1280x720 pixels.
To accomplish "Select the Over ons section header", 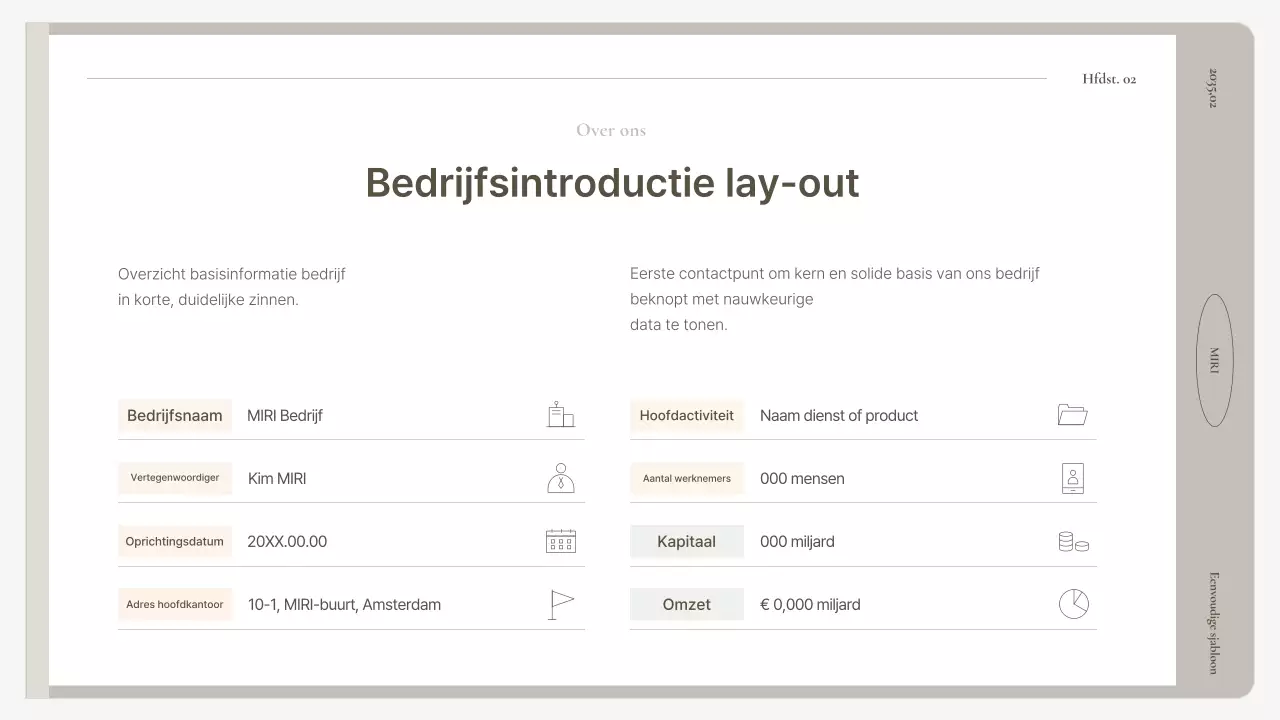I will tap(610, 130).
